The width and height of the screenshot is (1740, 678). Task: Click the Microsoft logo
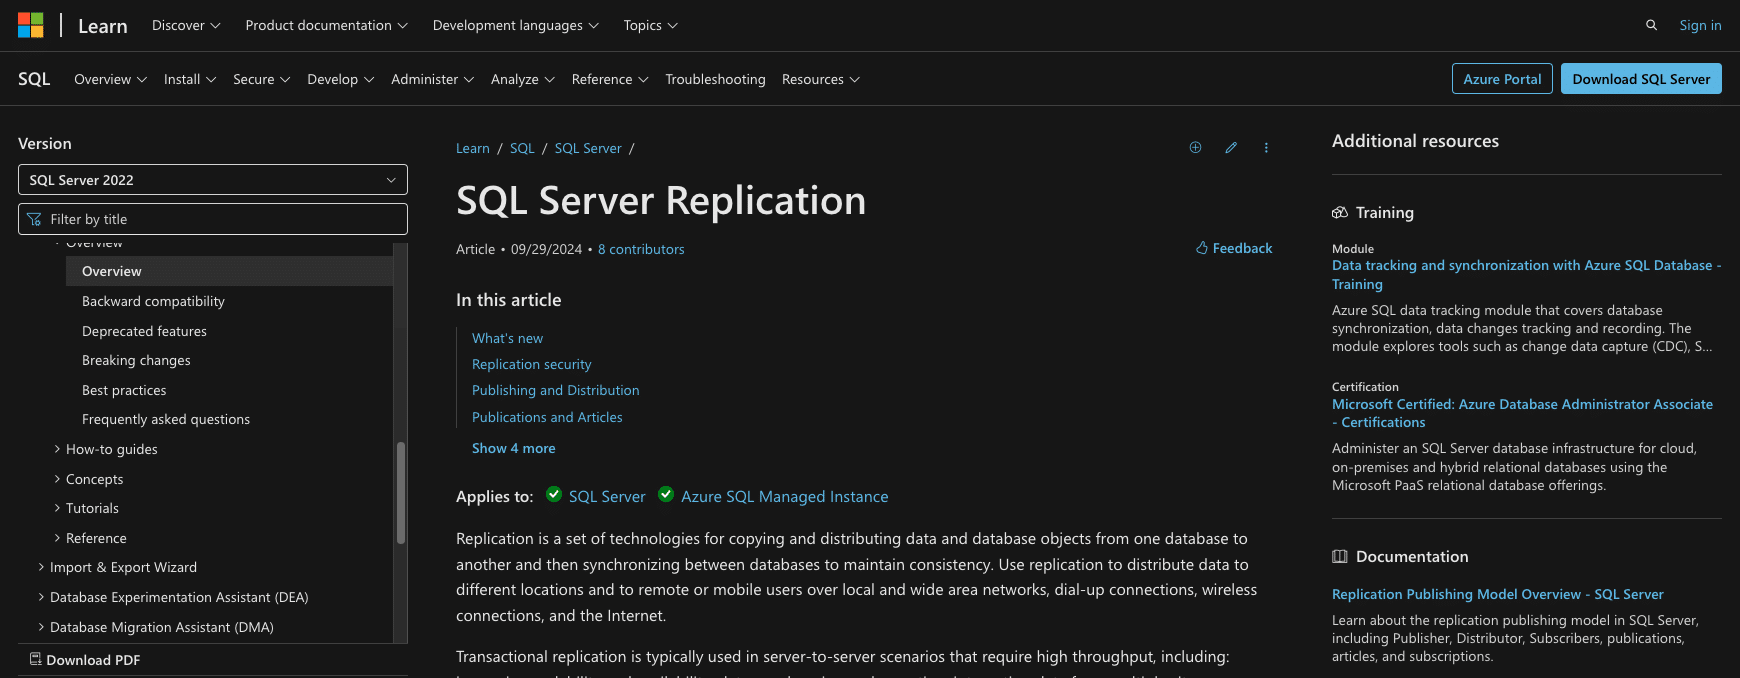(31, 25)
